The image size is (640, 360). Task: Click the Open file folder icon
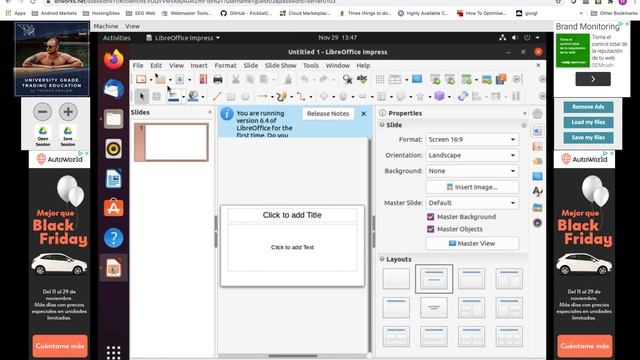point(160,79)
